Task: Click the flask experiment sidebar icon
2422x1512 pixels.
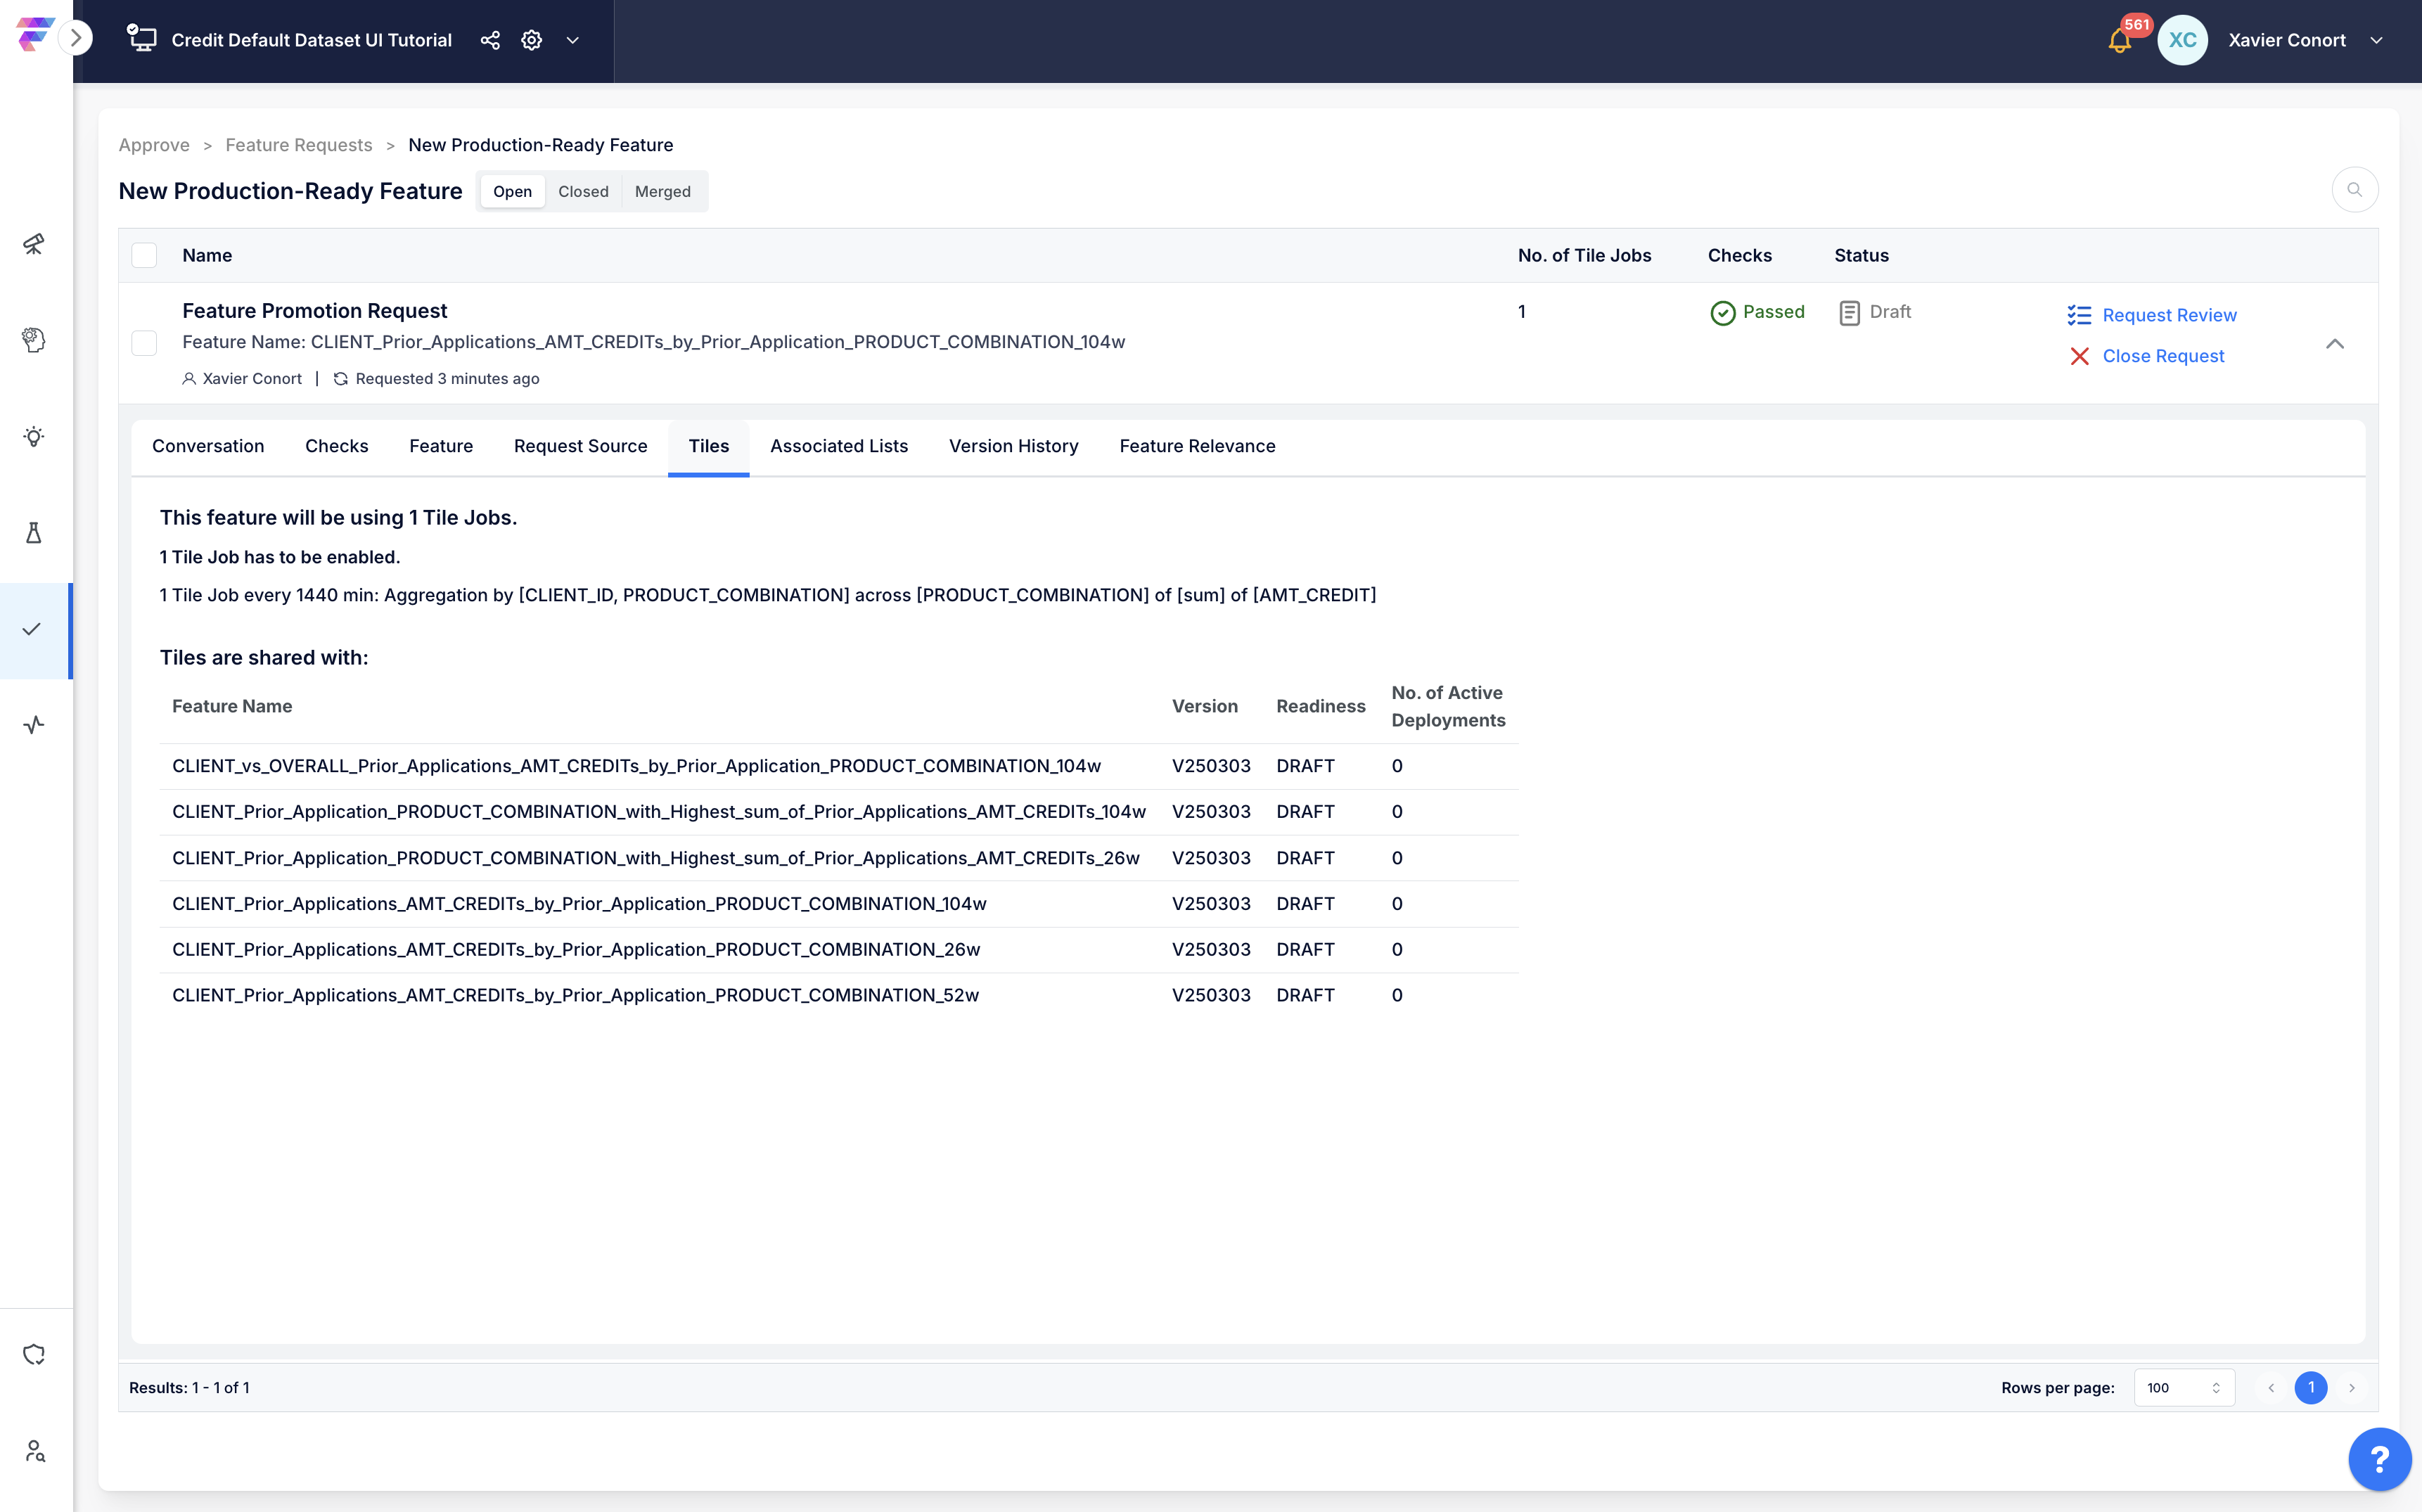Action: pos(34,532)
